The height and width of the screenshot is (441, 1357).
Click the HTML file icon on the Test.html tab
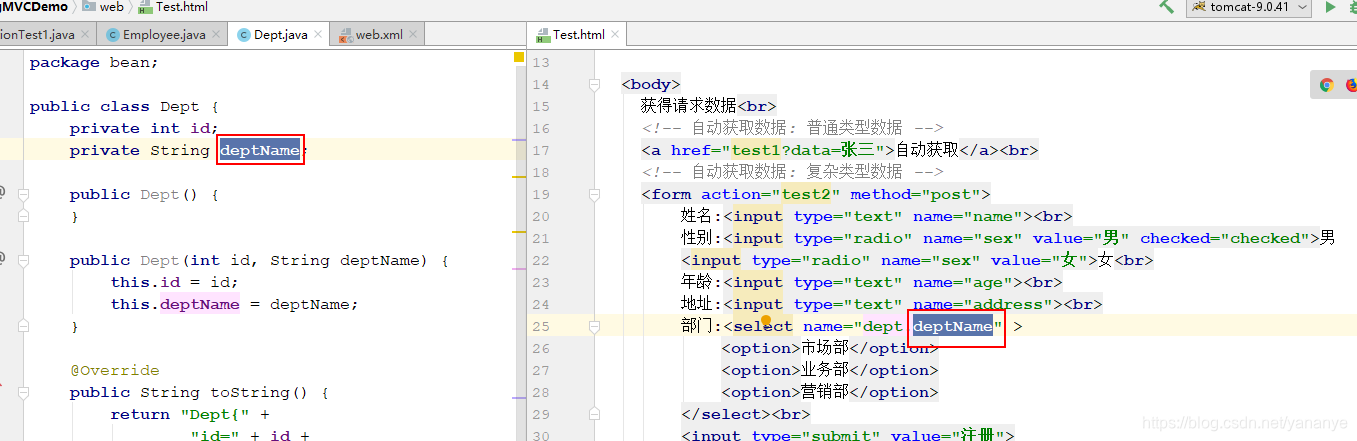click(x=543, y=35)
